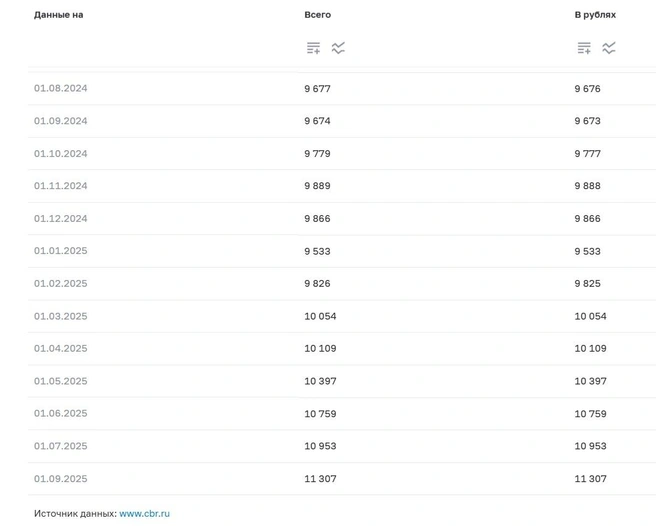This screenshot has height=526, width=656.
Task: Click the 9 825 value in В рублях
Action: (587, 283)
